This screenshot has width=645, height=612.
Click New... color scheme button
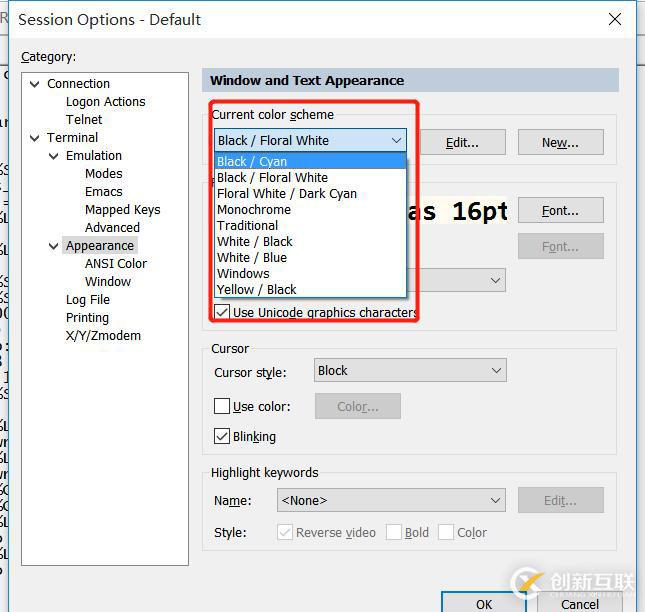tap(561, 142)
